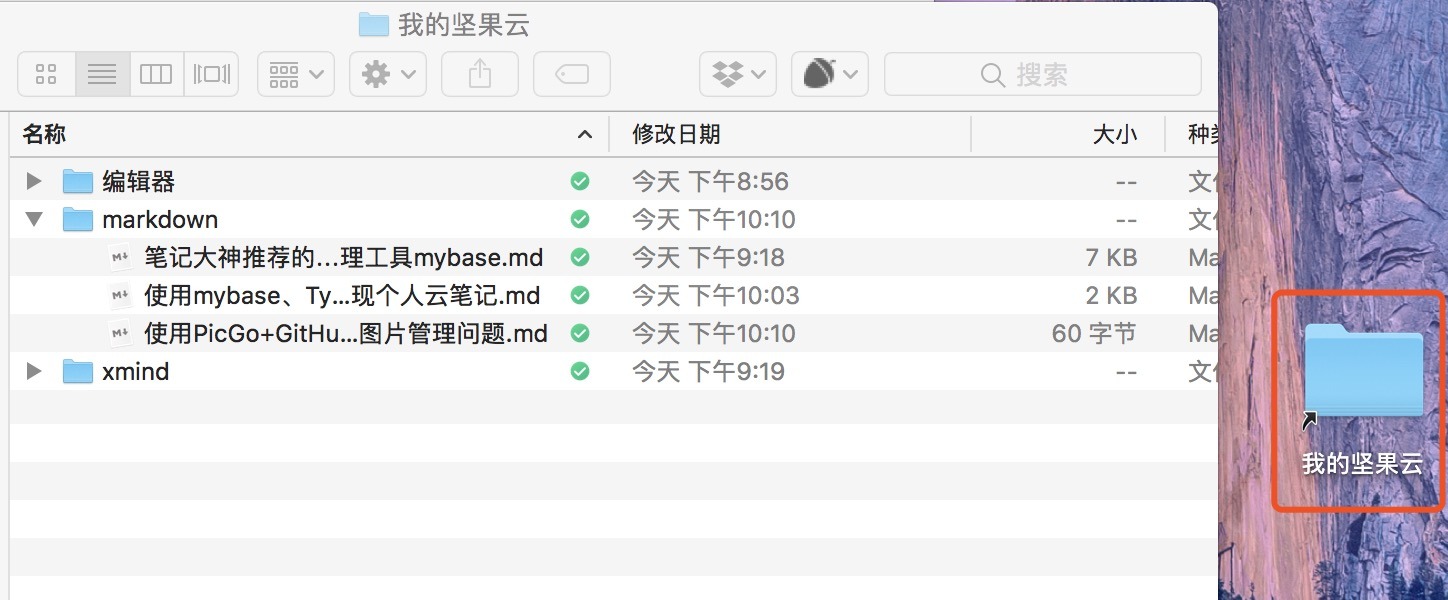This screenshot has height=600, width=1448.
Task: Switch Finder to Cover Flow view
Action: point(211,74)
